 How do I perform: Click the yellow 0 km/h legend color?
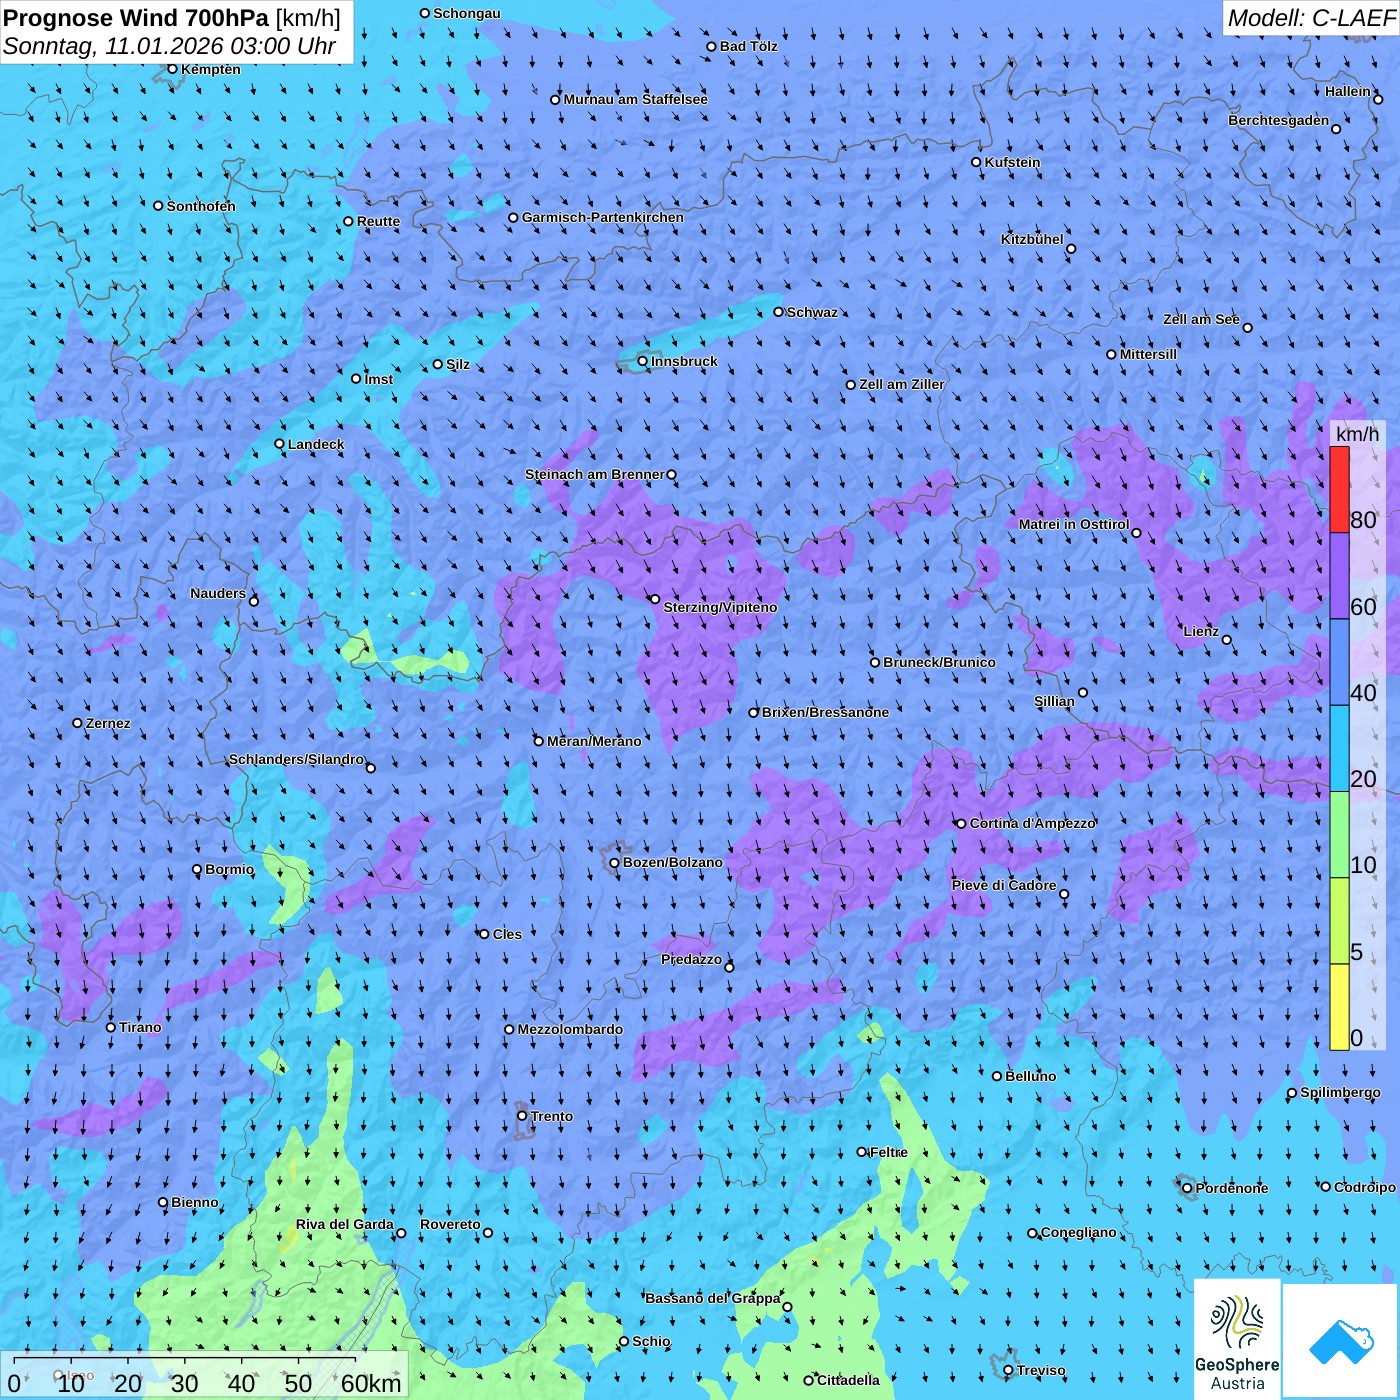click(x=1339, y=1007)
